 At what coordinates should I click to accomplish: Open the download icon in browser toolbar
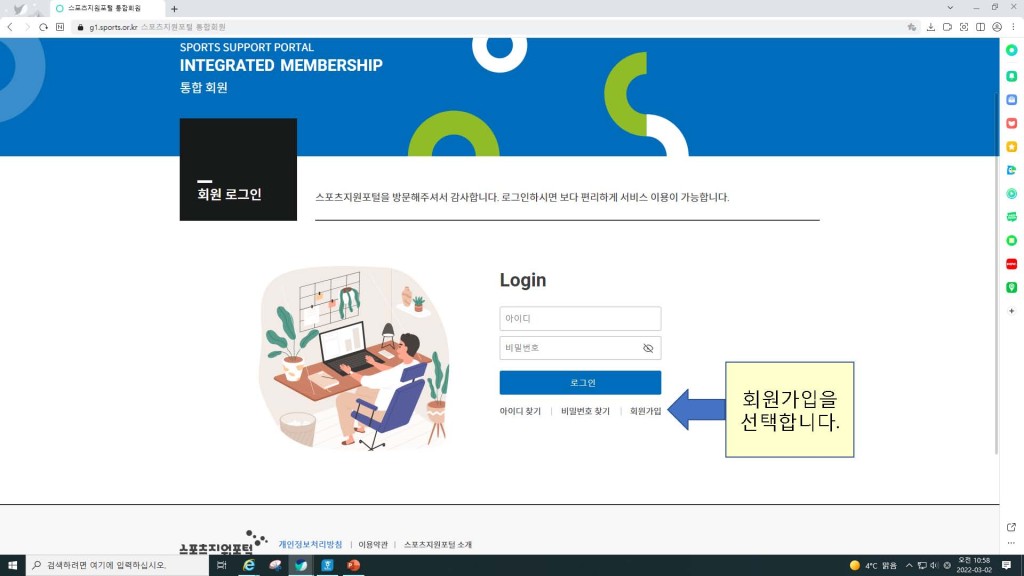[x=930, y=27]
